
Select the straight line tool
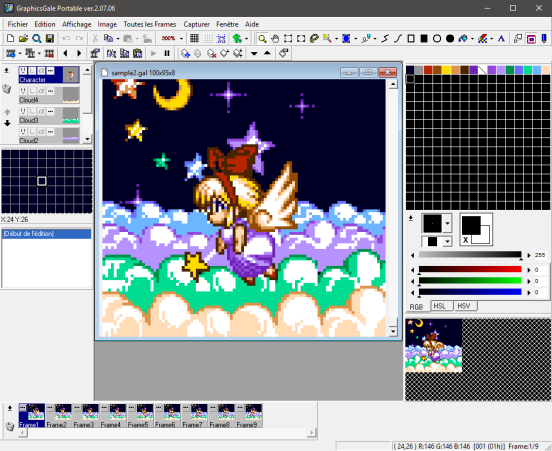point(385,38)
